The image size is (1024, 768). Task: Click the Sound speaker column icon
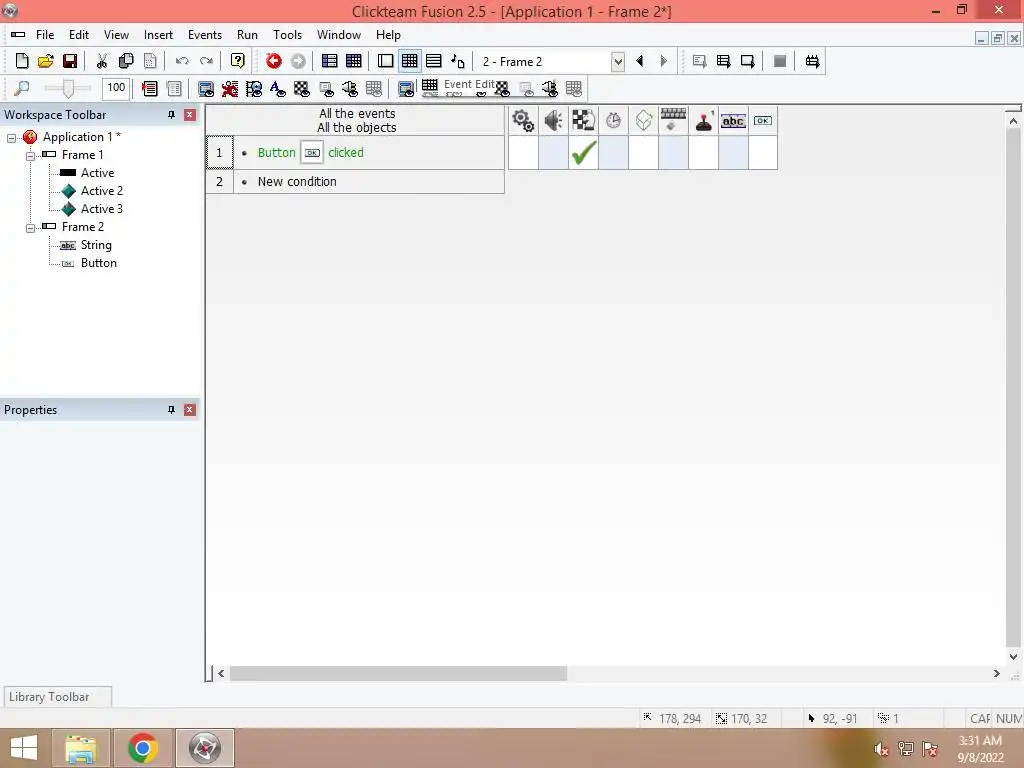pos(553,121)
